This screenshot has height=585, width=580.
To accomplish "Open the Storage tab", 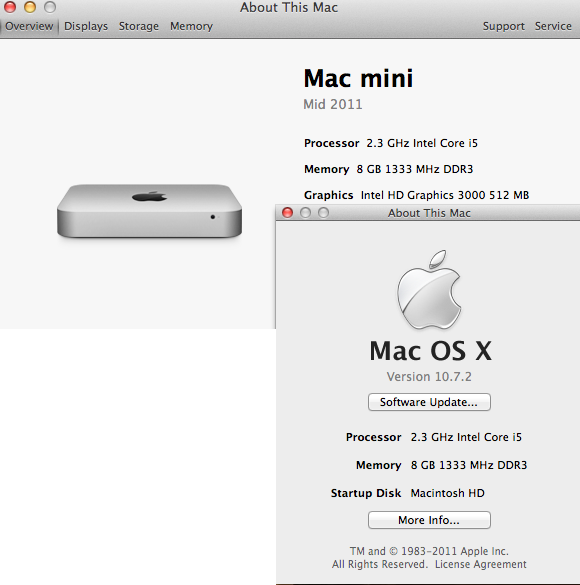I will (x=139, y=26).
